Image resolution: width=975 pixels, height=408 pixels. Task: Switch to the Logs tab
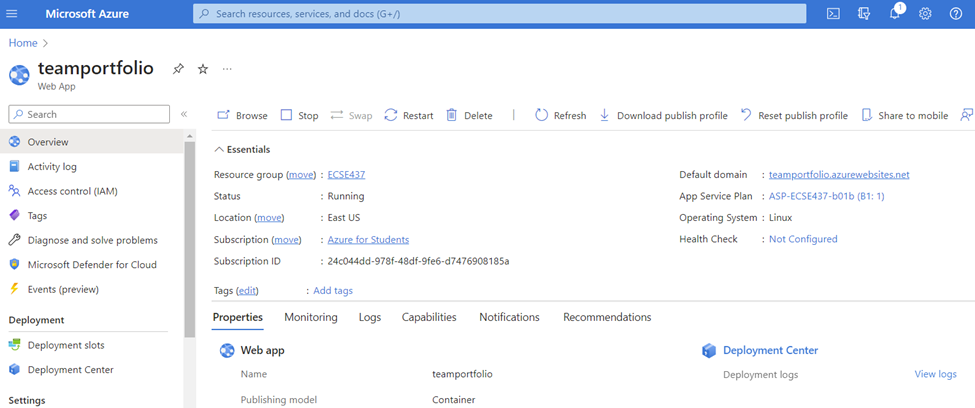(370, 317)
